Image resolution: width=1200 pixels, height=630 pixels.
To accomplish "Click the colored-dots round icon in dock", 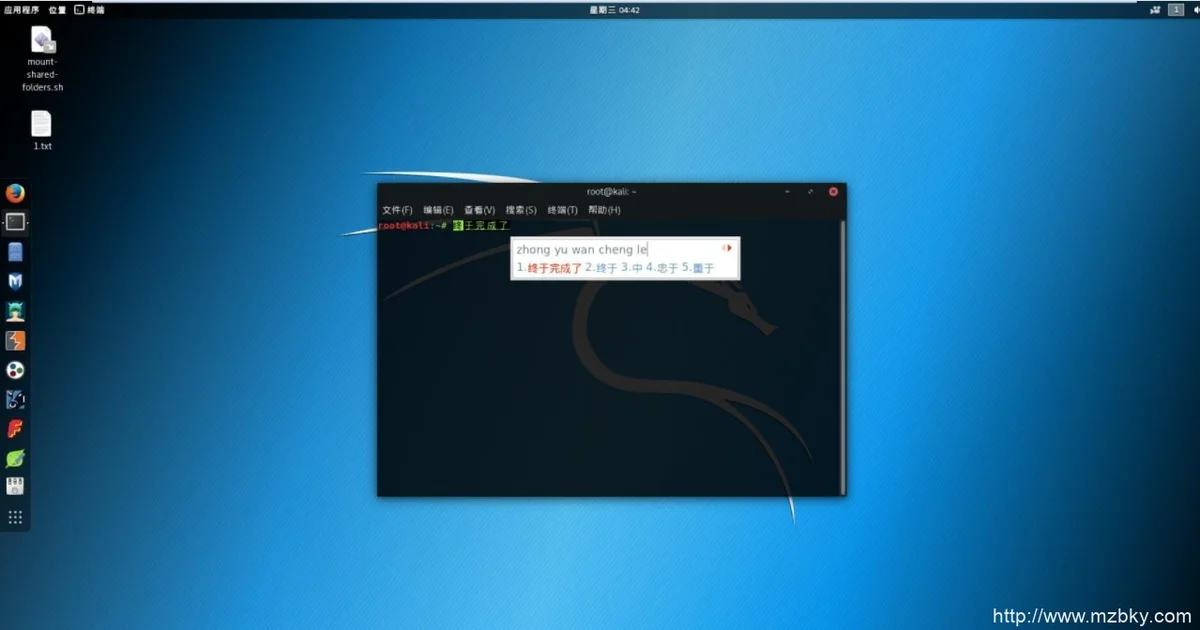I will point(15,370).
